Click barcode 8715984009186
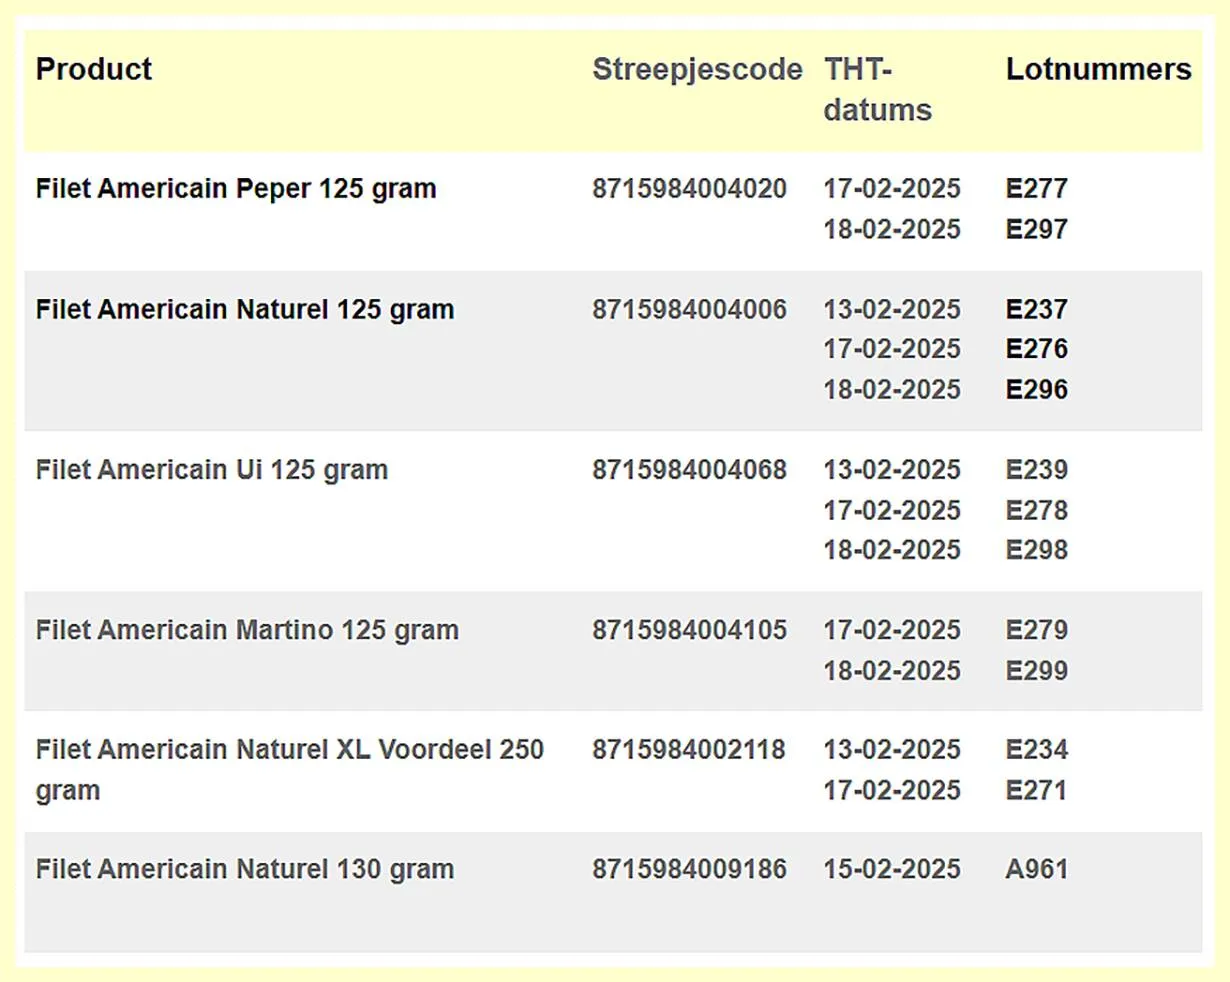This screenshot has height=982, width=1230. [x=689, y=870]
